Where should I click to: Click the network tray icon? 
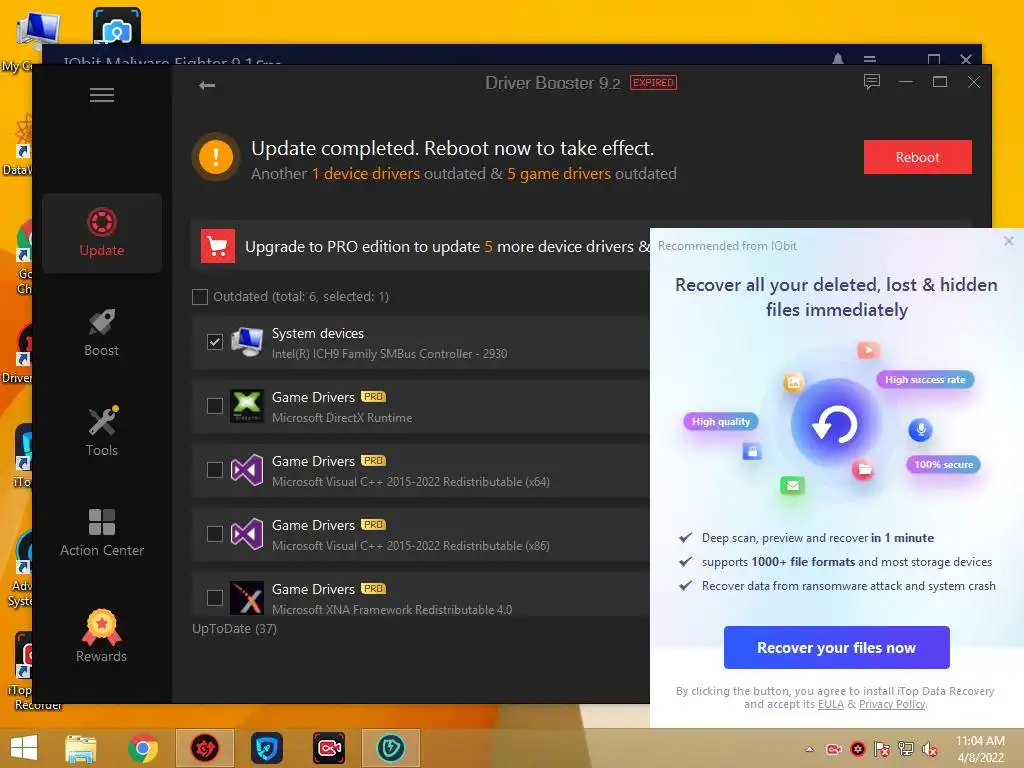(x=906, y=748)
